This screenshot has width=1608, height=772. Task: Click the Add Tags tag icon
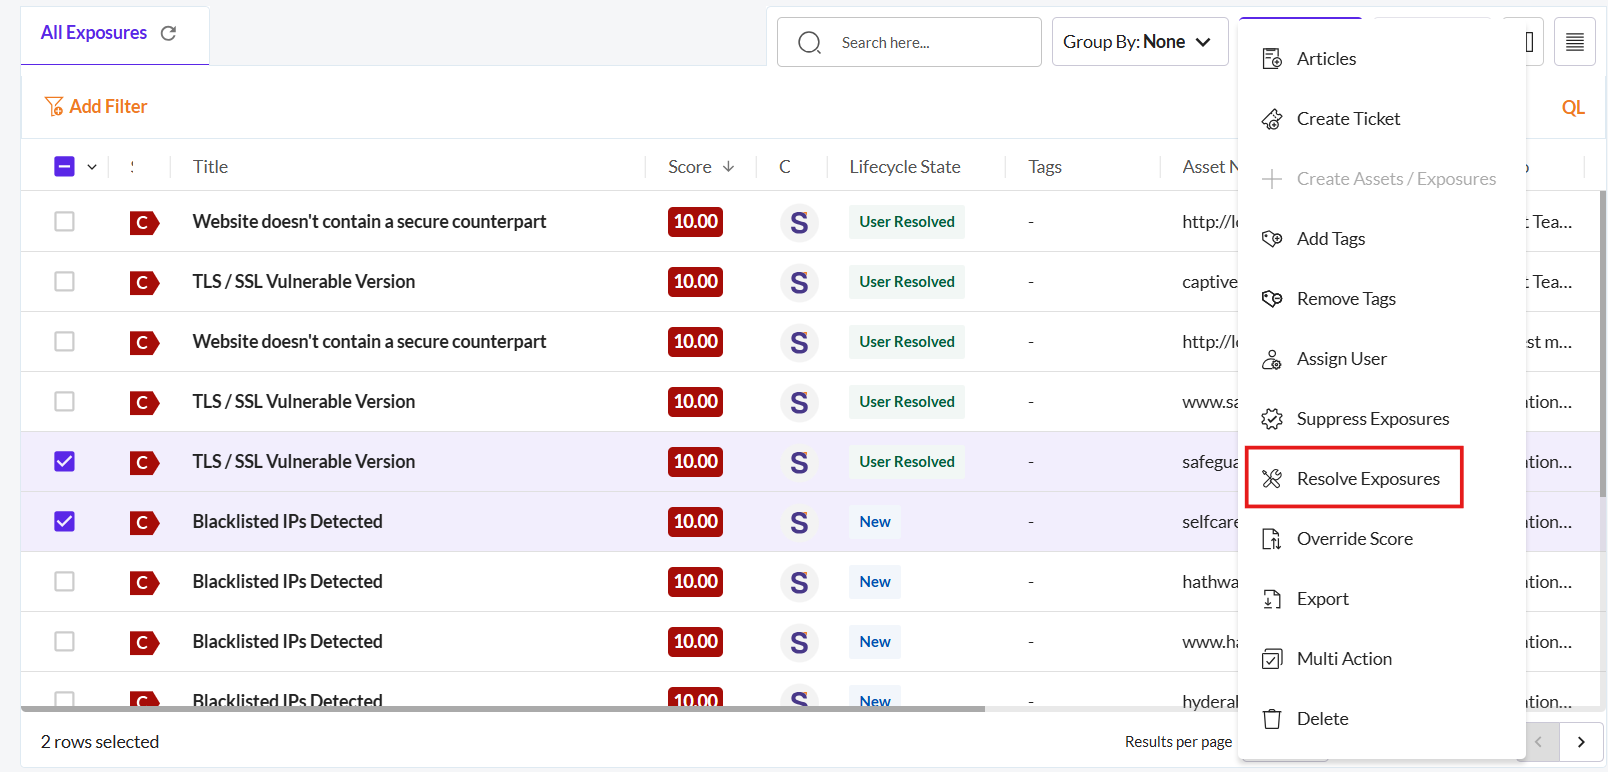click(1272, 239)
